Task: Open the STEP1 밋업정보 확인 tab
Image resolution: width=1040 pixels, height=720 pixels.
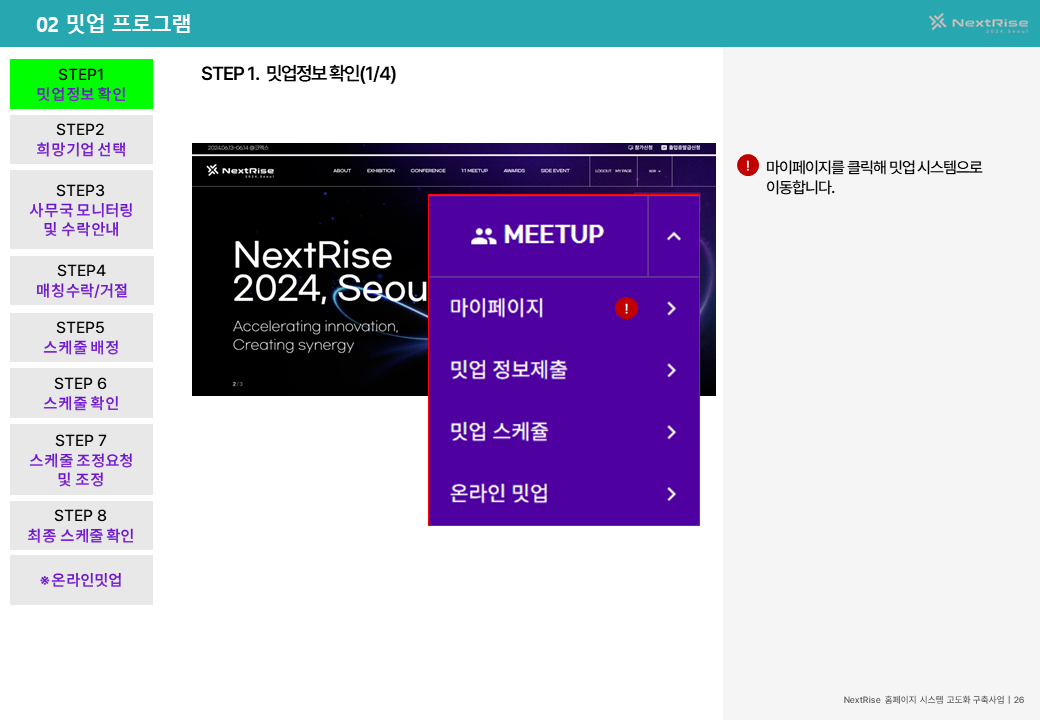Action: click(82, 84)
